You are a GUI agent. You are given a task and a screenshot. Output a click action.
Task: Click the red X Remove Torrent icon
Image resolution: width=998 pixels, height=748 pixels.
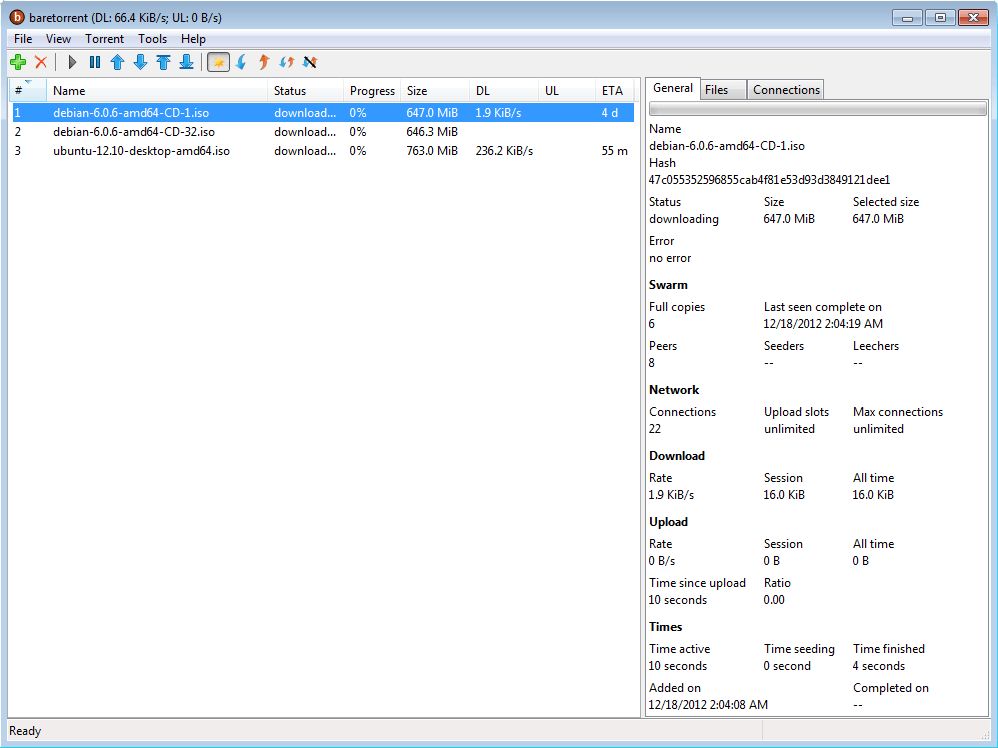(x=41, y=62)
